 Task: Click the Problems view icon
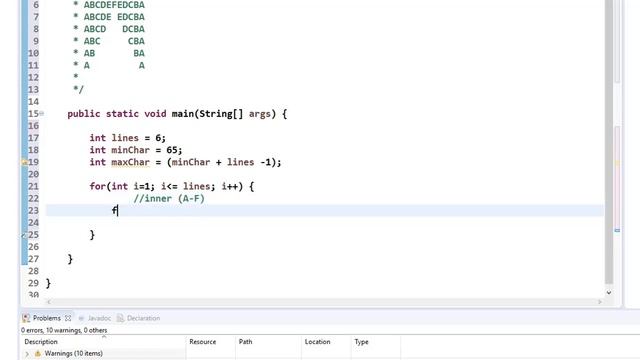26,318
